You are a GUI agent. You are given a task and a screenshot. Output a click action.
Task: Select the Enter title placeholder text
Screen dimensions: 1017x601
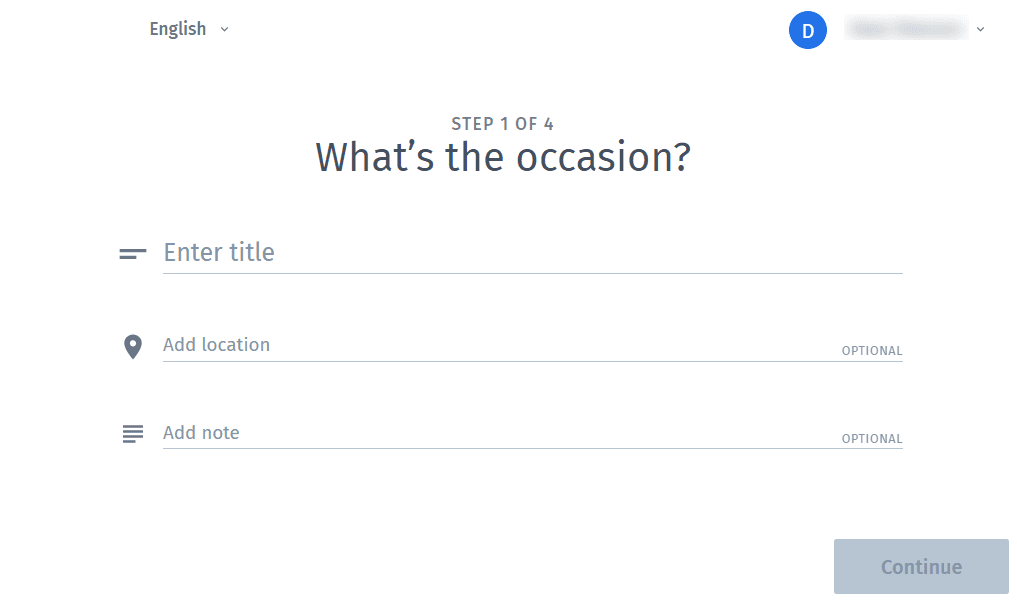219,252
